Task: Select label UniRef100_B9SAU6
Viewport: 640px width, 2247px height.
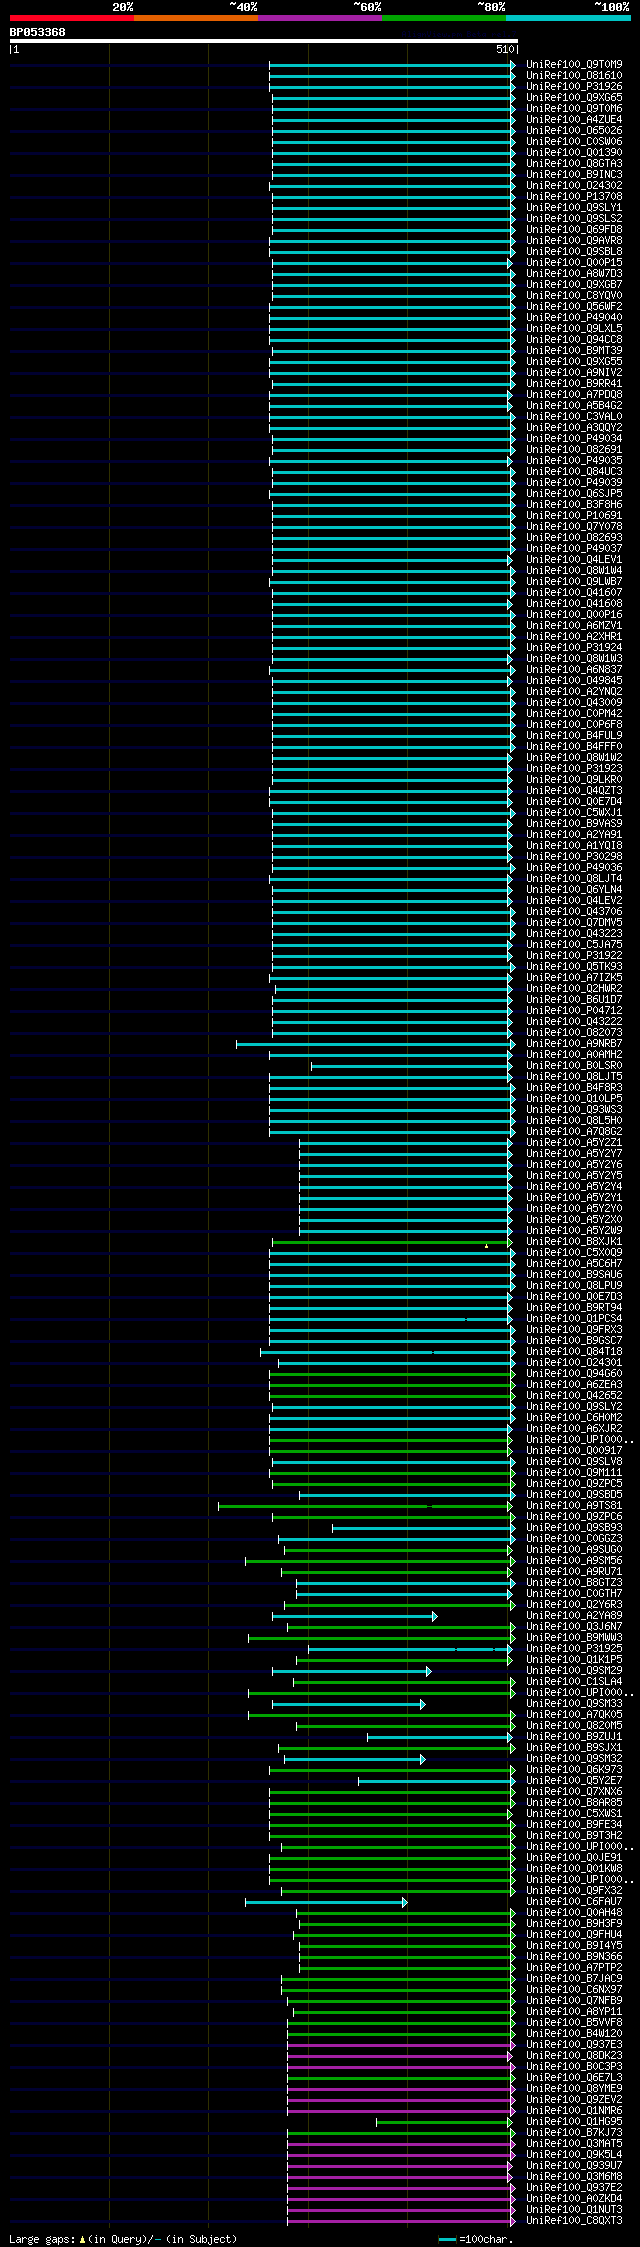Action: (x=574, y=1275)
